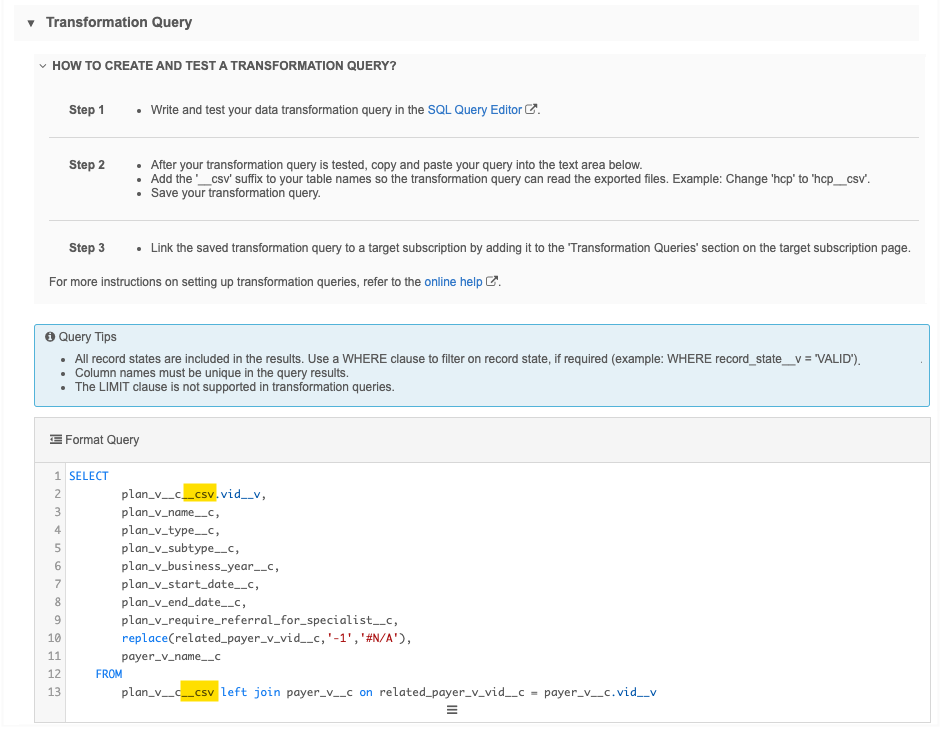Click the FROM keyword in the query
The width and height of the screenshot is (940, 729).
(109, 674)
